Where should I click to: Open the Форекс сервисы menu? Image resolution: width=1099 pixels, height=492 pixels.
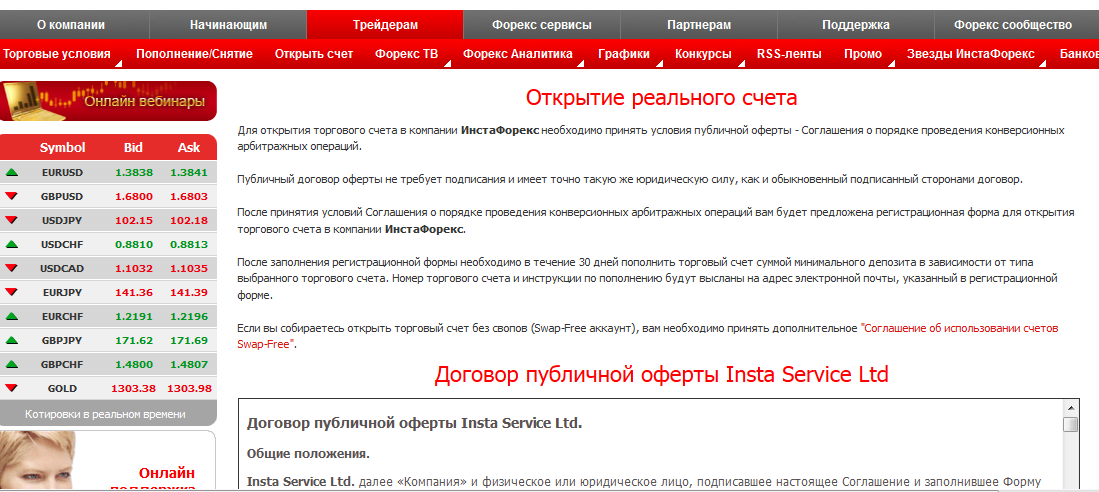point(542,25)
